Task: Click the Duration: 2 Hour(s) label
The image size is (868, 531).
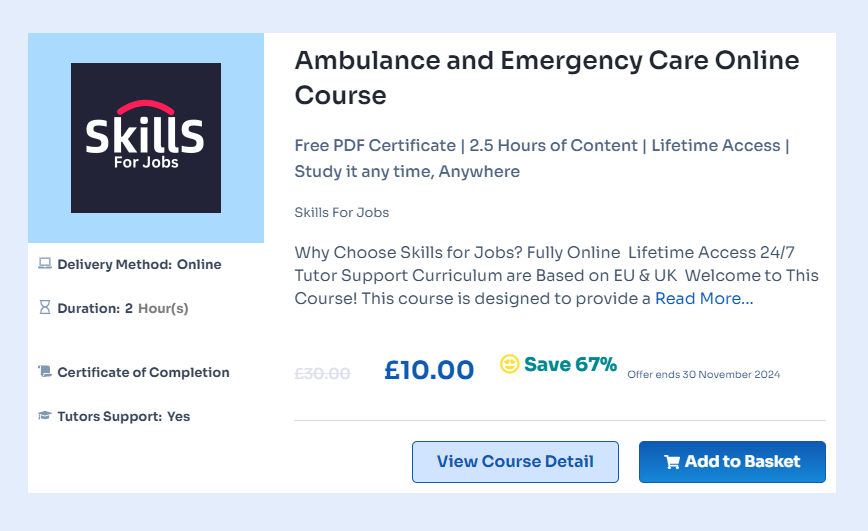Action: (122, 308)
